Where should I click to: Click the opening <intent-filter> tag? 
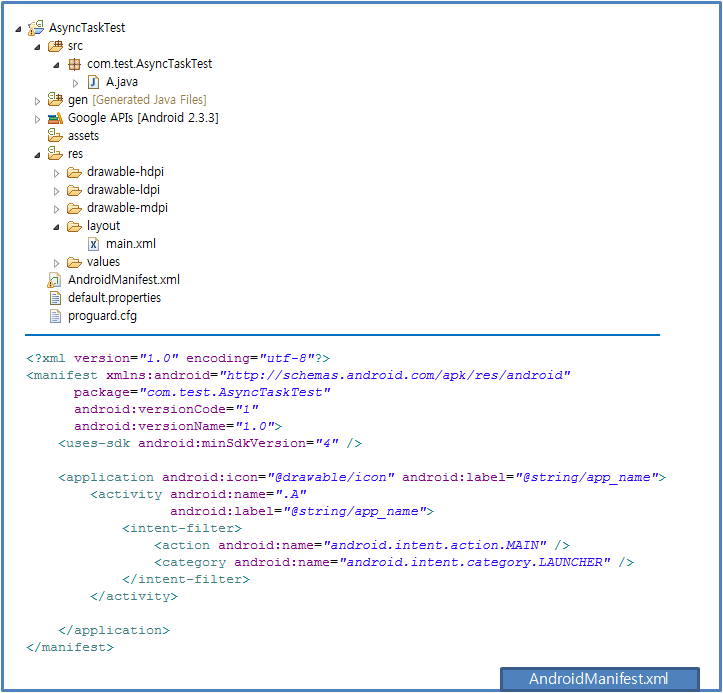pyautogui.click(x=182, y=528)
